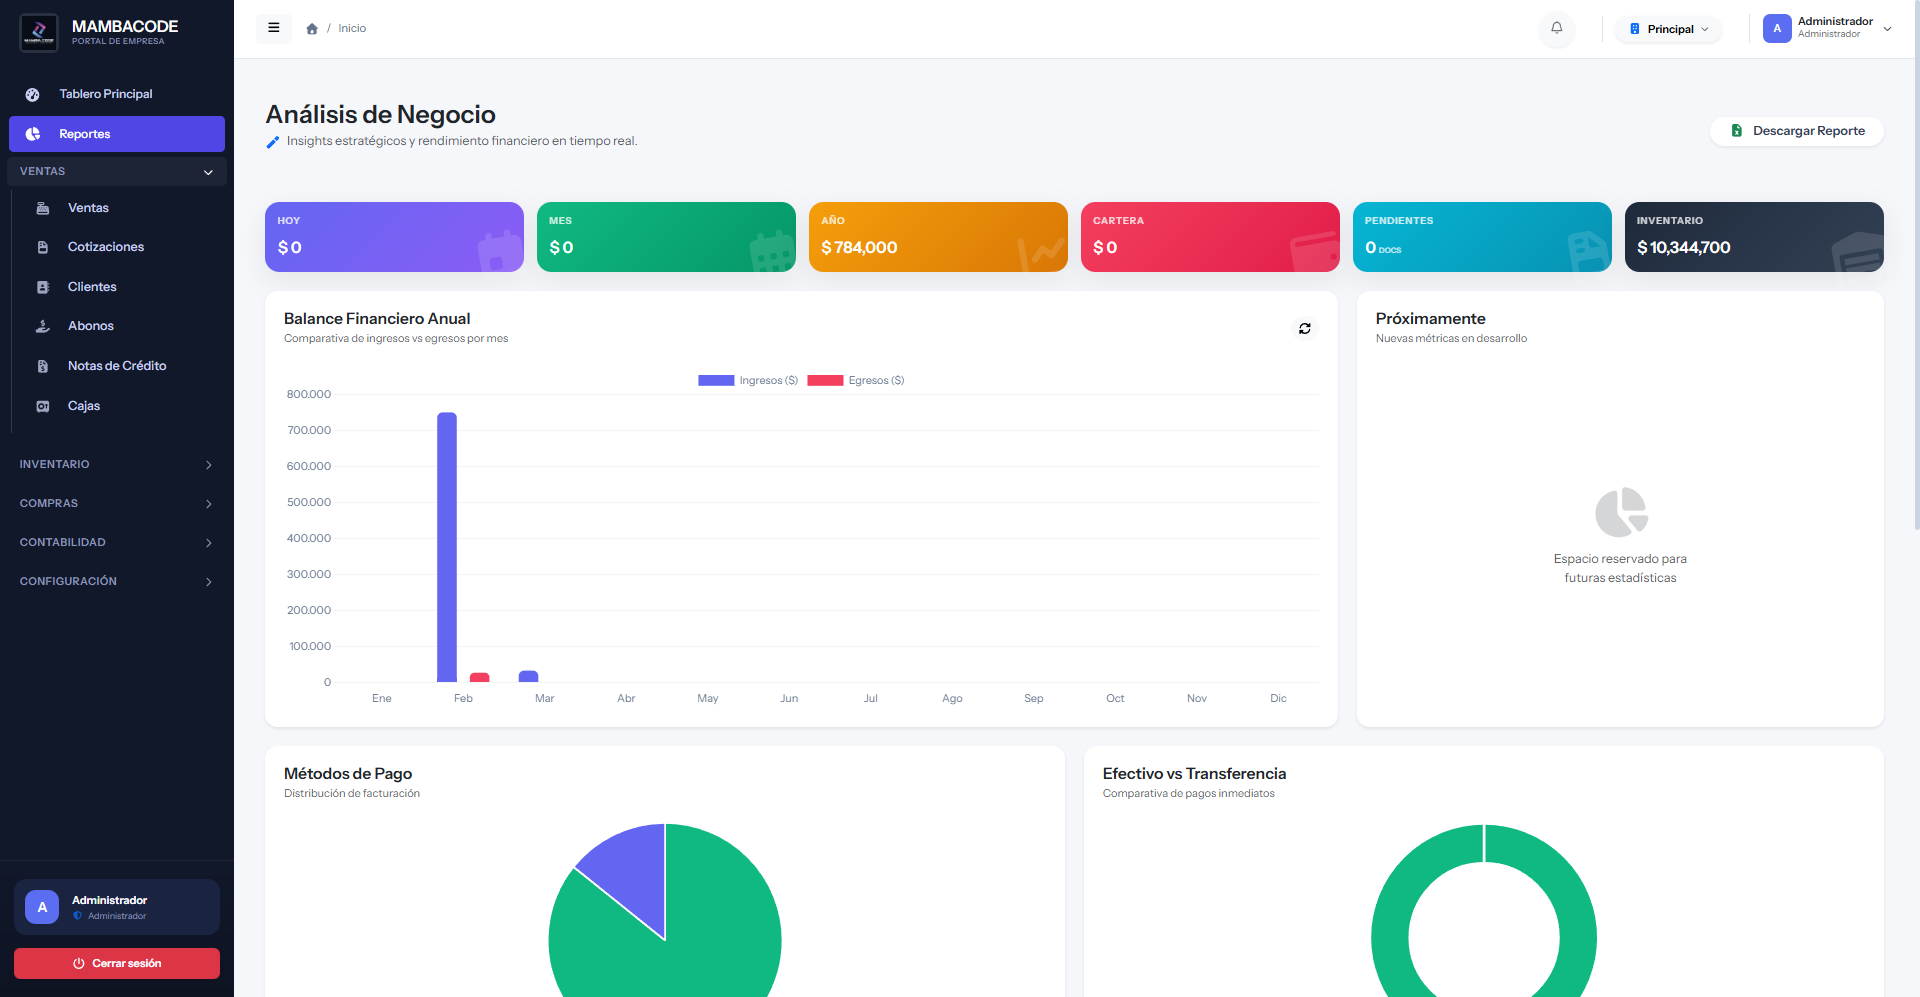
Task: Click the 'Balance Financiero Anual' title
Action: 377,319
